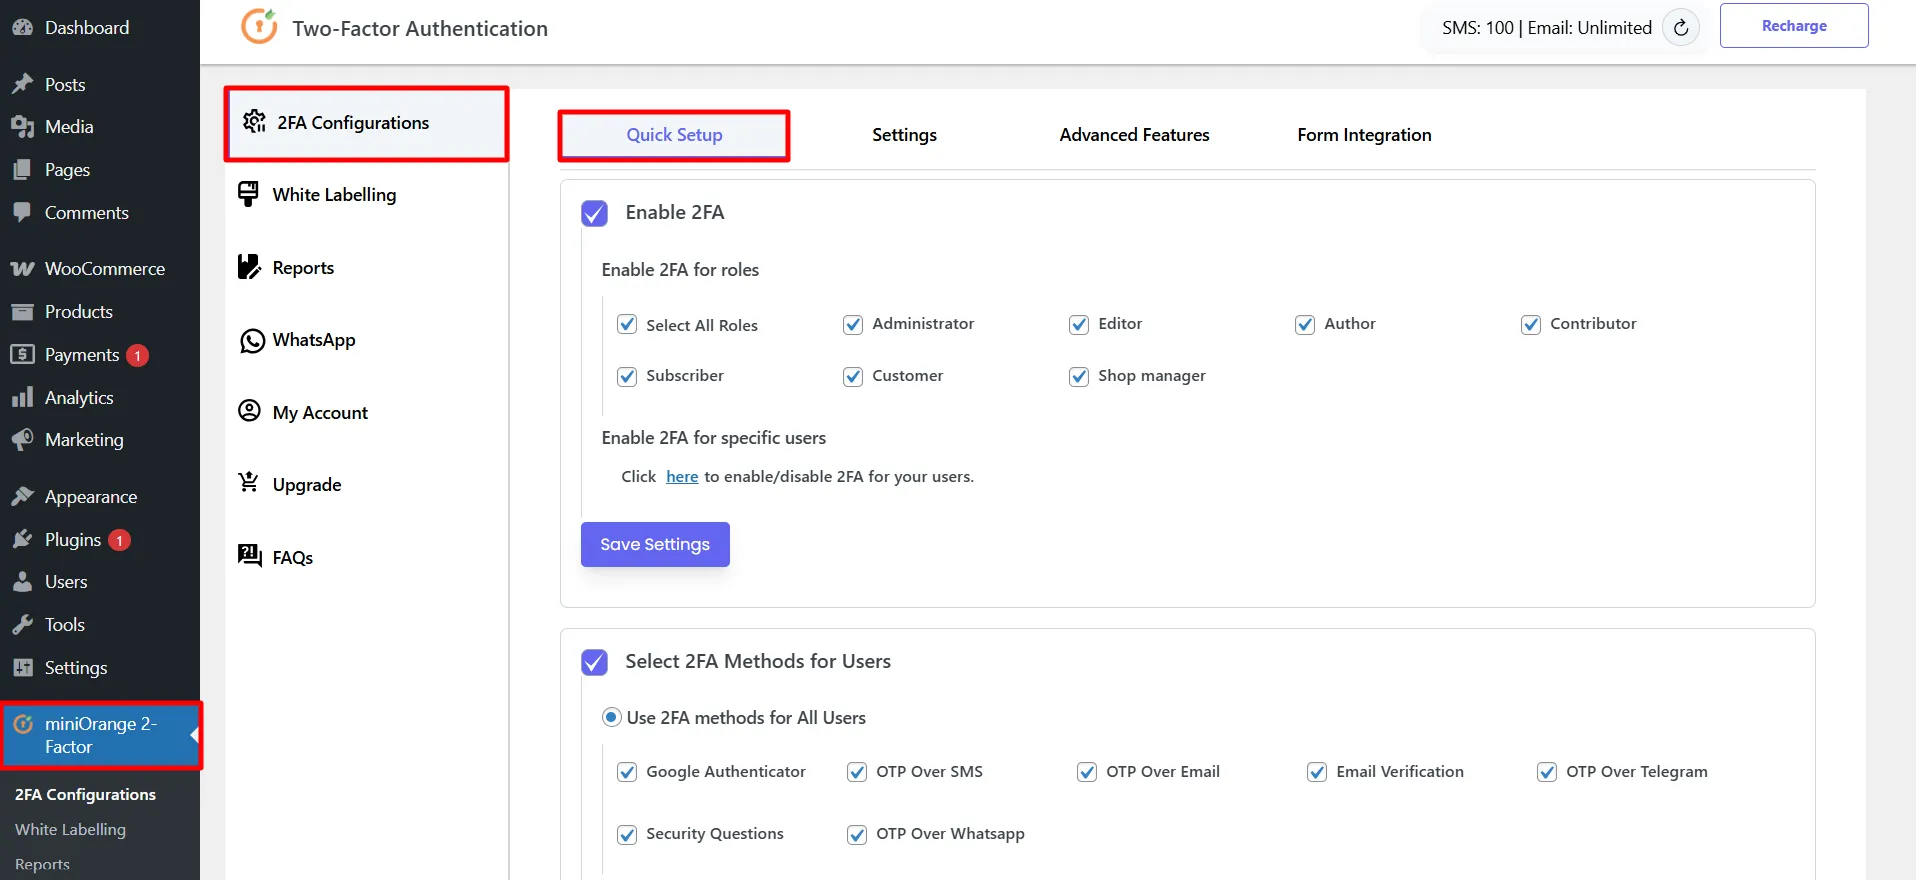Click the Upgrade shopping cart icon
The height and width of the screenshot is (880, 1916).
pyautogui.click(x=248, y=483)
